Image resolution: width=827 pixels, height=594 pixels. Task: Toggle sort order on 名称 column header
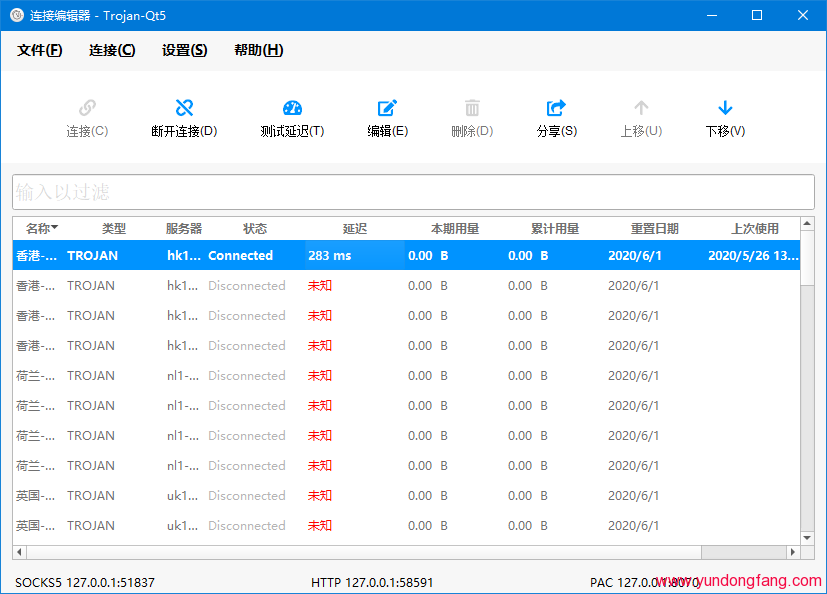tap(42, 228)
